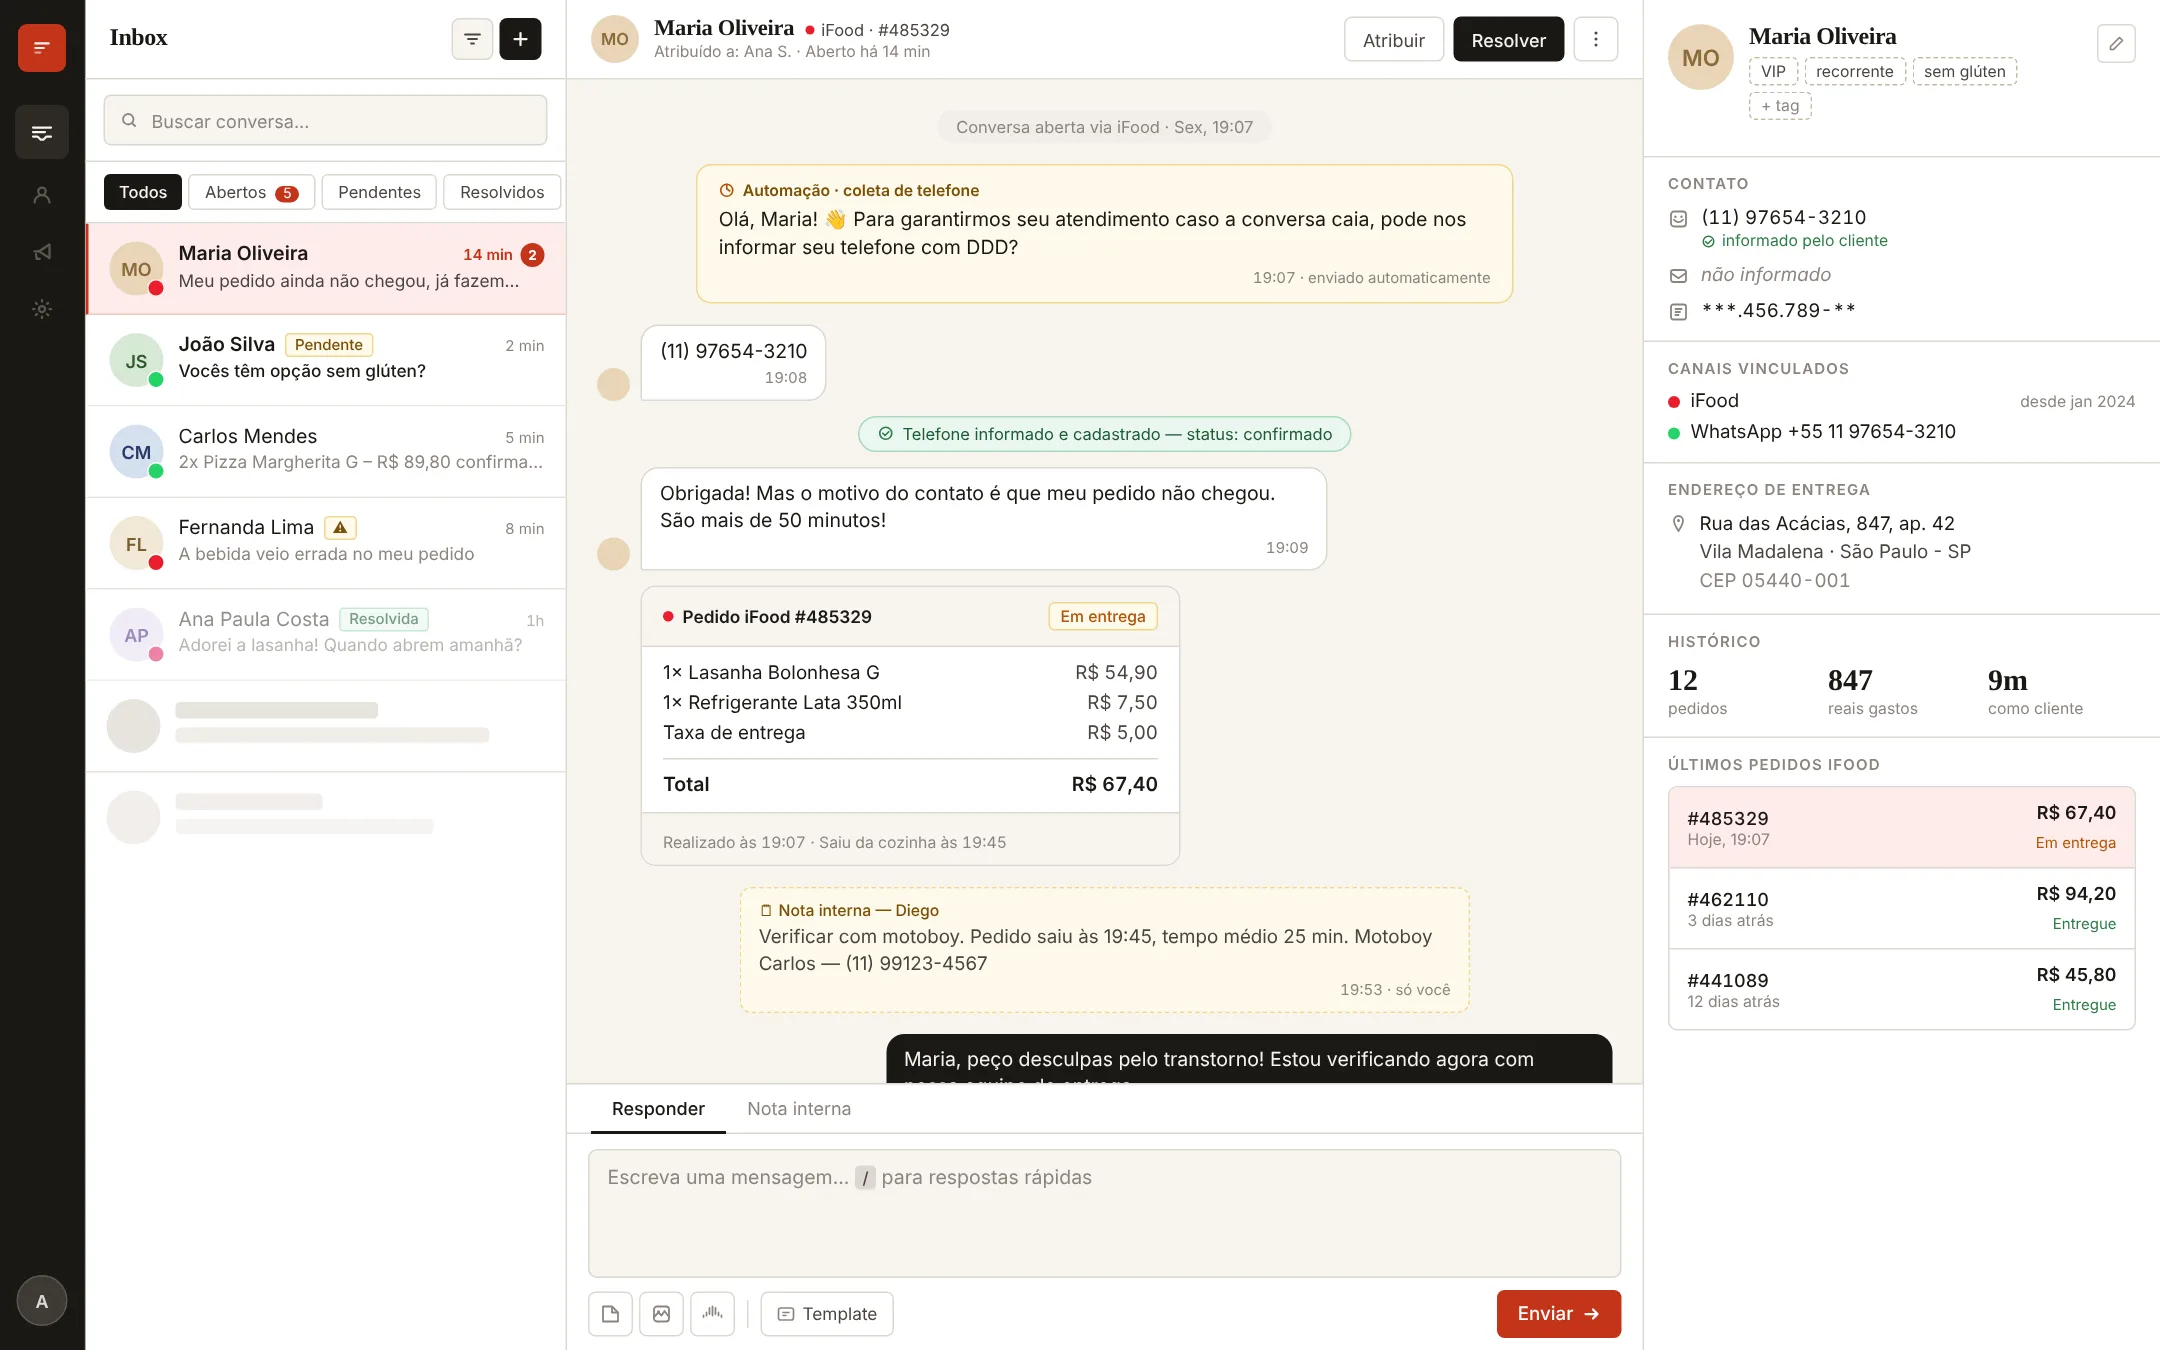Click the VIP tag
2160x1350 pixels.
[x=1773, y=71]
